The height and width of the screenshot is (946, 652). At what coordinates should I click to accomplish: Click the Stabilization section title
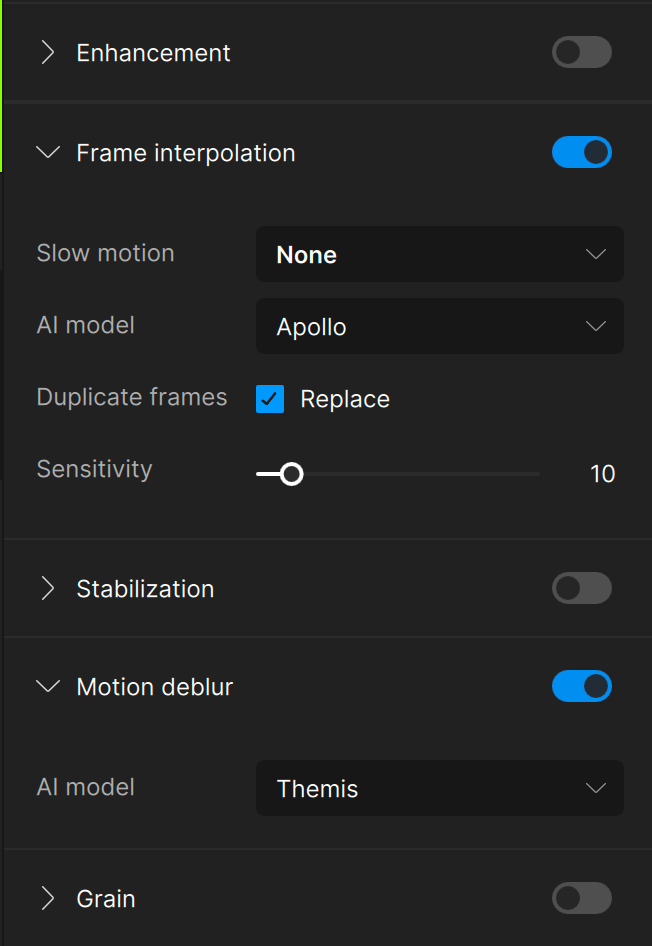pyautogui.click(x=145, y=589)
